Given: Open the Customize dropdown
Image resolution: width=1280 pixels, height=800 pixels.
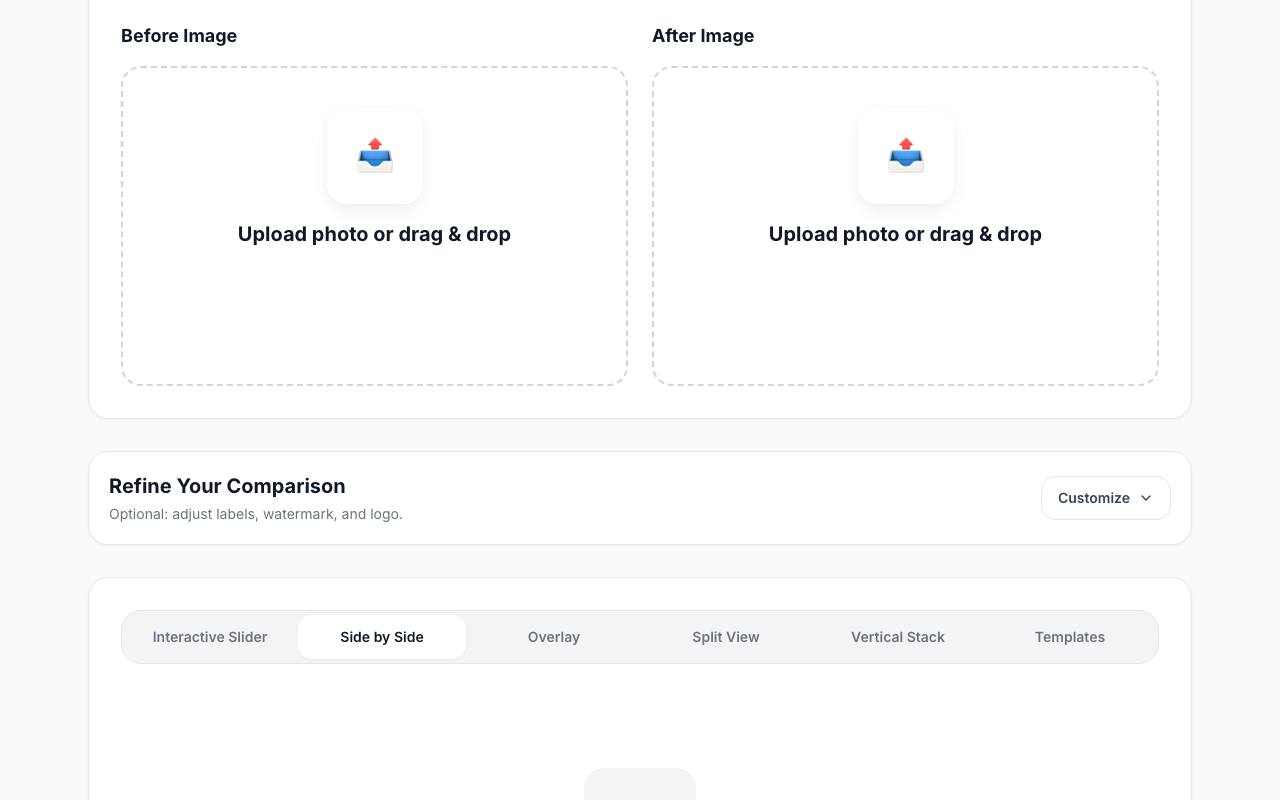Looking at the screenshot, I should (1105, 498).
